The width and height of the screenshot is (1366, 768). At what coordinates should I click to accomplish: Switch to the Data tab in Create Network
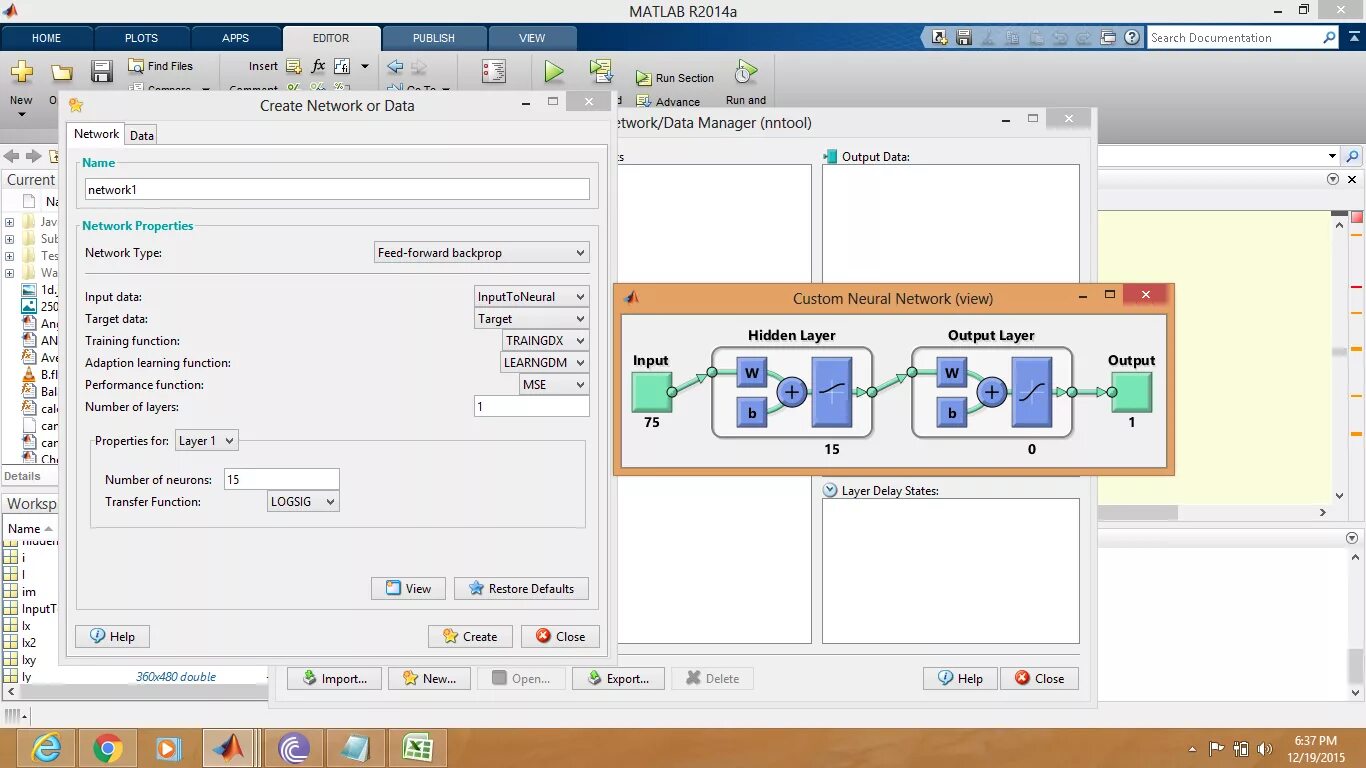[x=142, y=135]
